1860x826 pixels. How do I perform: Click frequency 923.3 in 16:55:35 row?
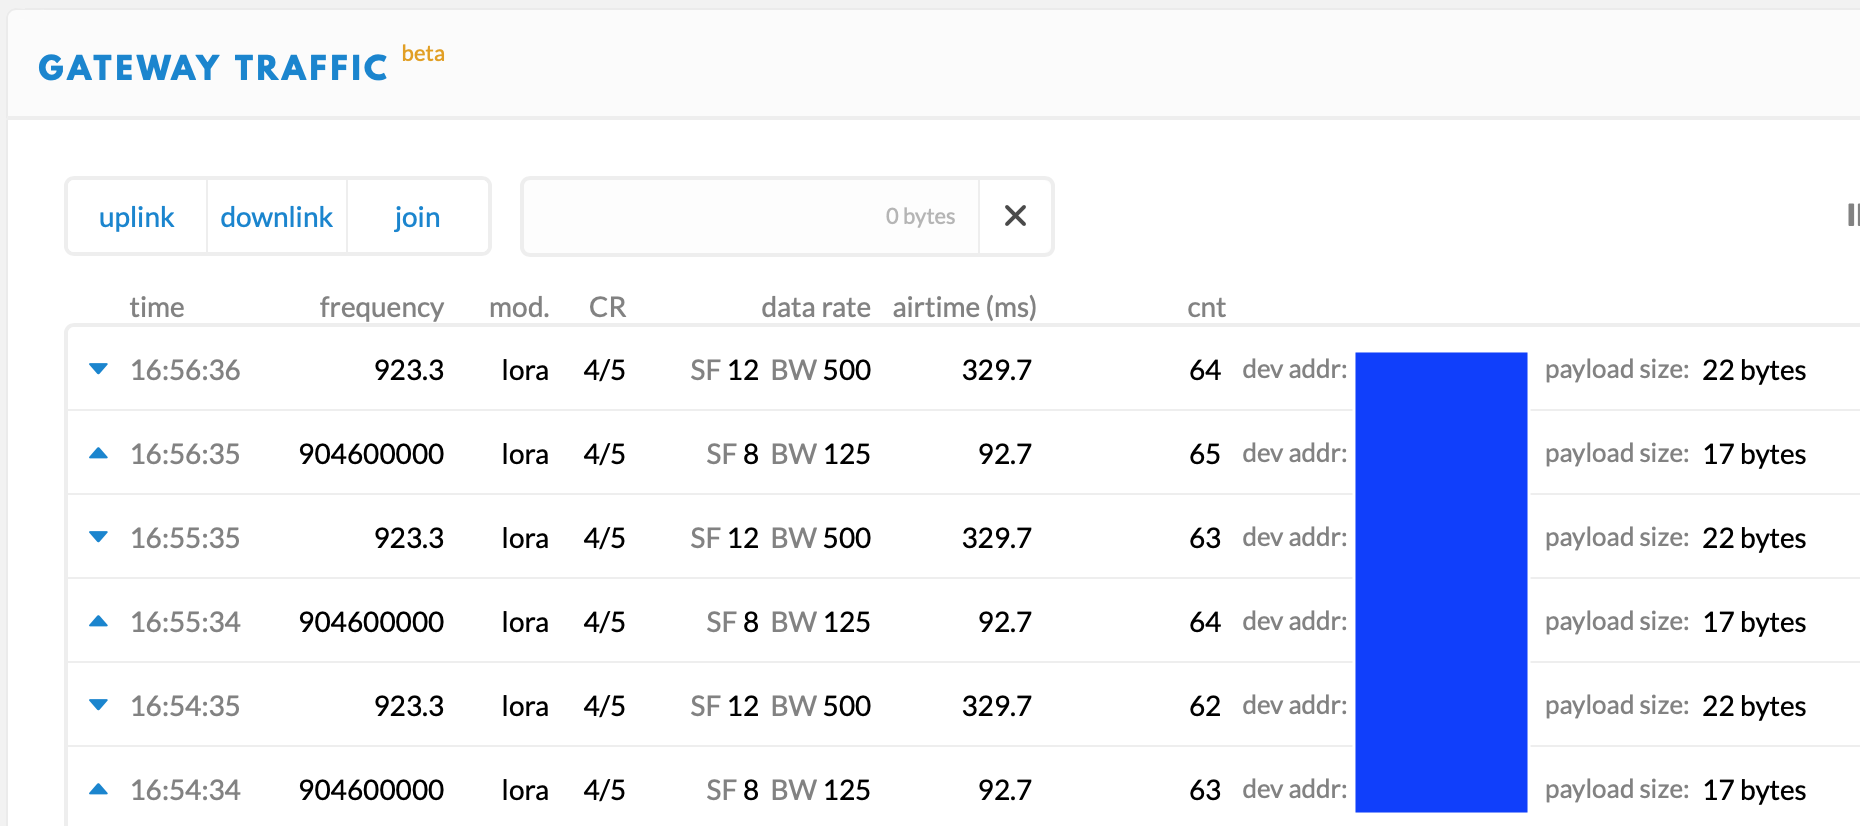[x=408, y=538]
